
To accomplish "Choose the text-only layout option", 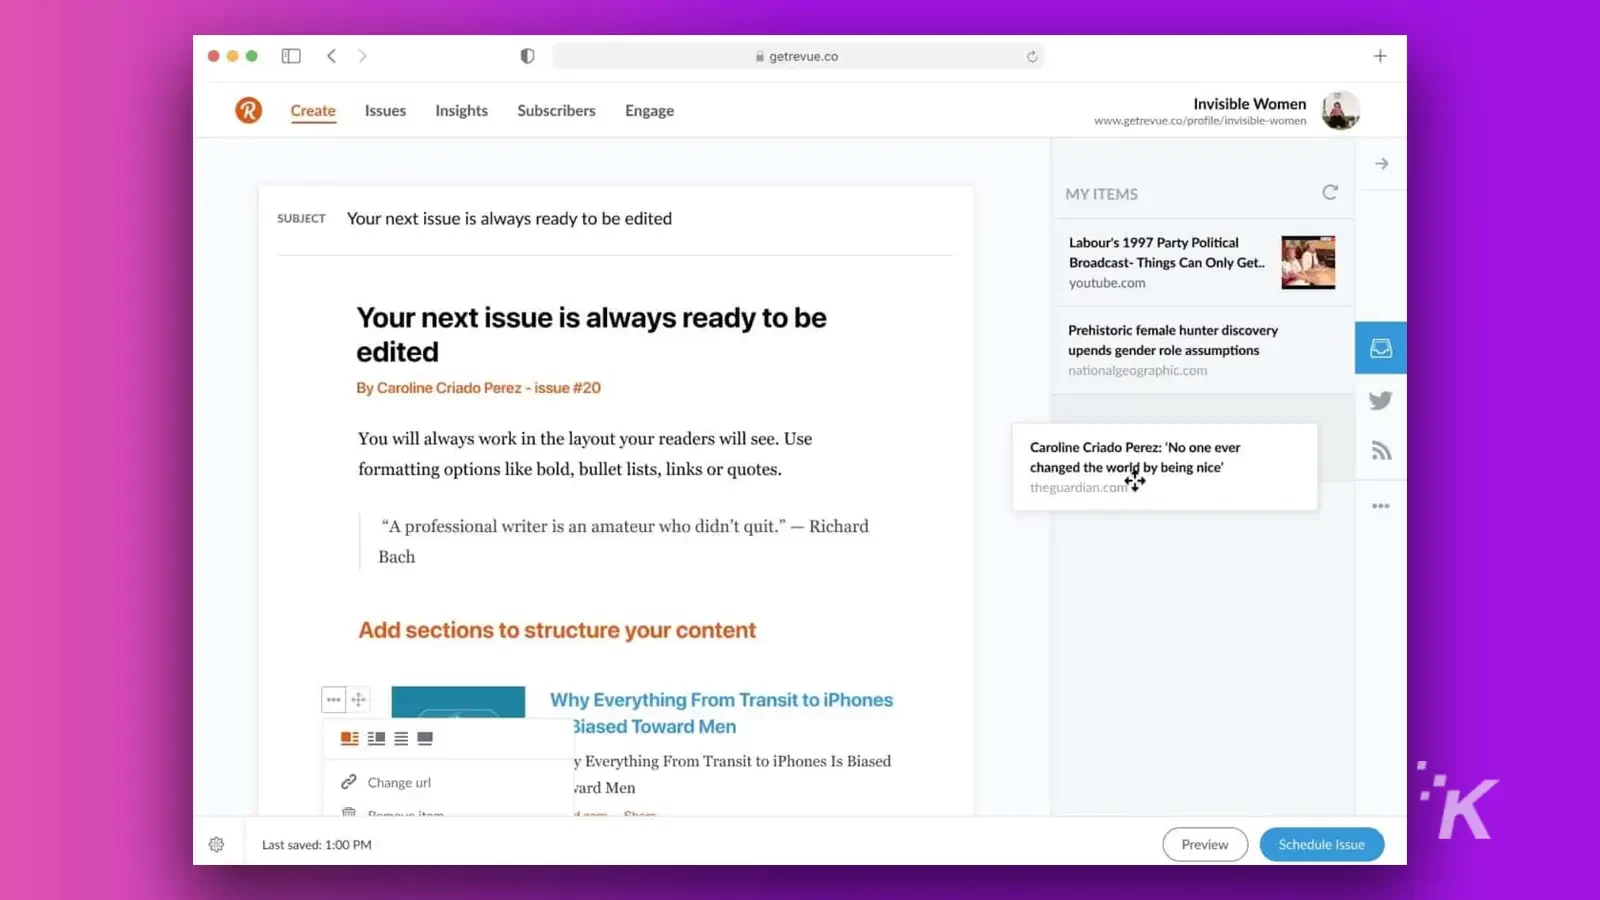I will pos(401,738).
